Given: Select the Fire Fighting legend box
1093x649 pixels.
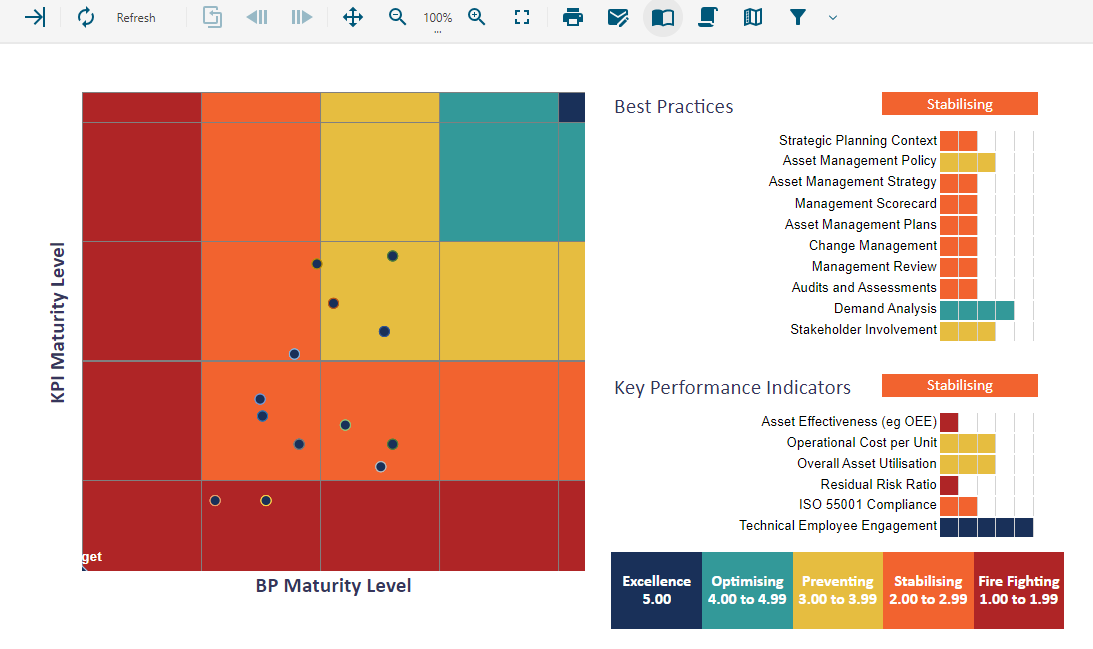Looking at the screenshot, I should pyautogui.click(x=1018, y=590).
